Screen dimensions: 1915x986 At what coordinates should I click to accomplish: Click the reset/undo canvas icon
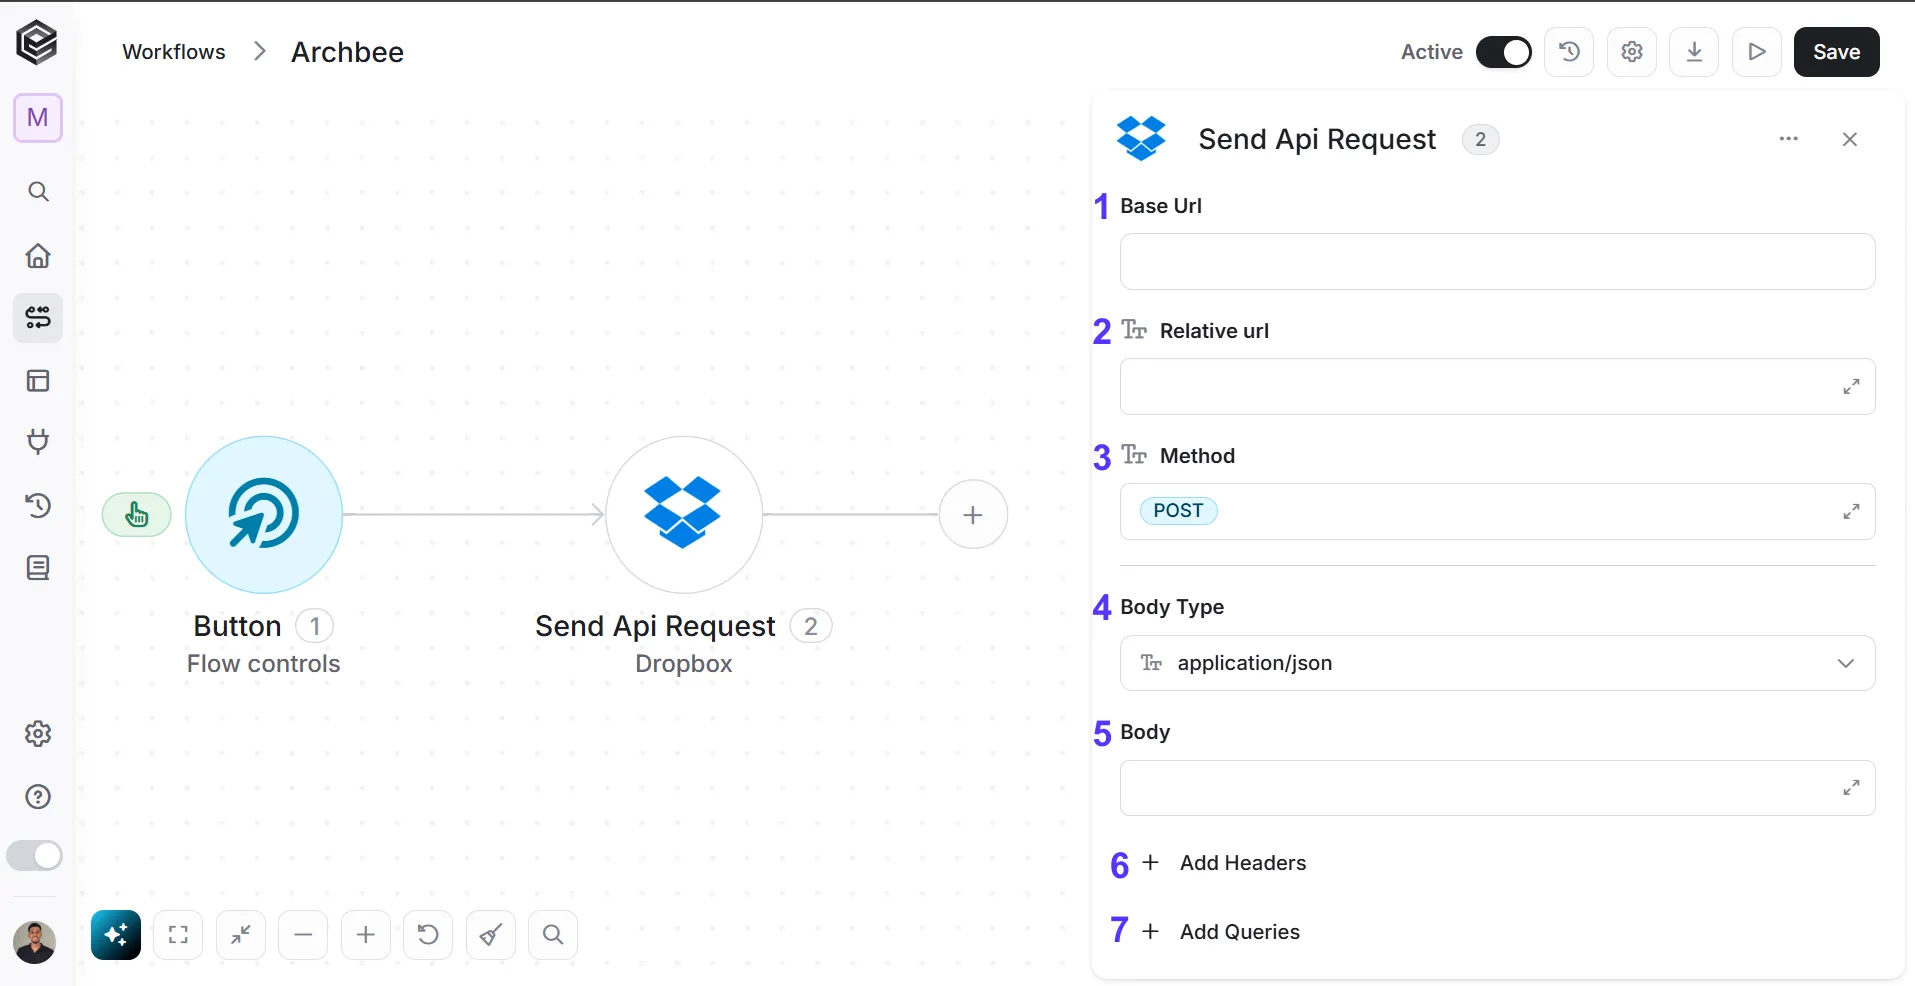428,935
